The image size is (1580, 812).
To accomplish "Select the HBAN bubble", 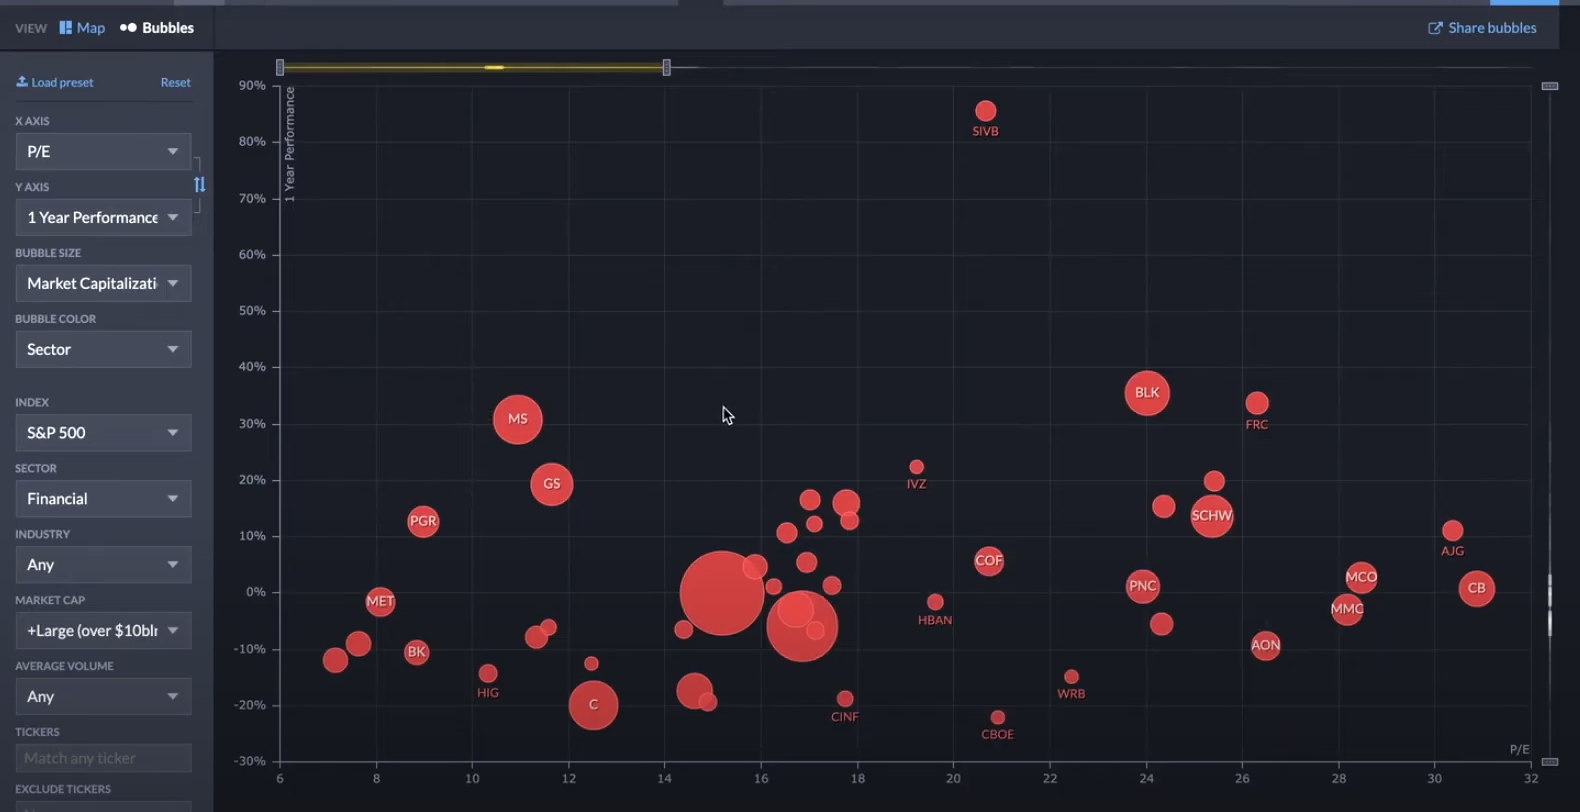I will pyautogui.click(x=935, y=602).
